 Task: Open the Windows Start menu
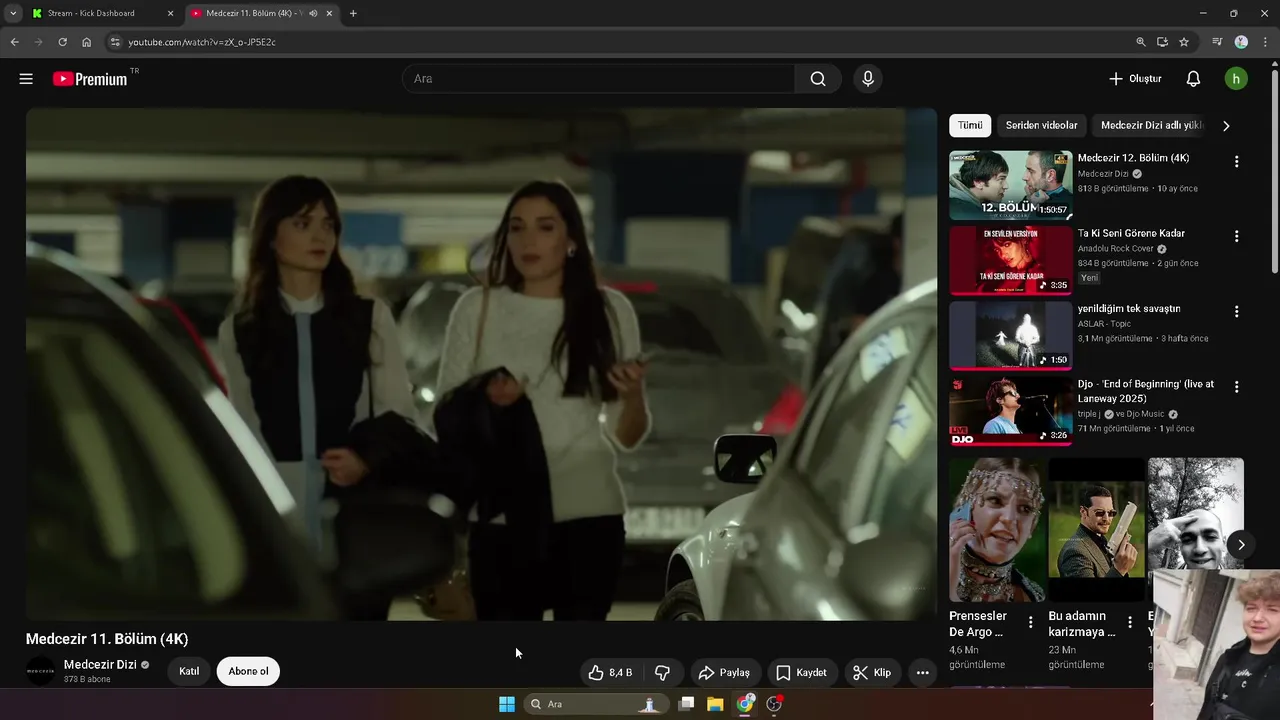coord(507,704)
